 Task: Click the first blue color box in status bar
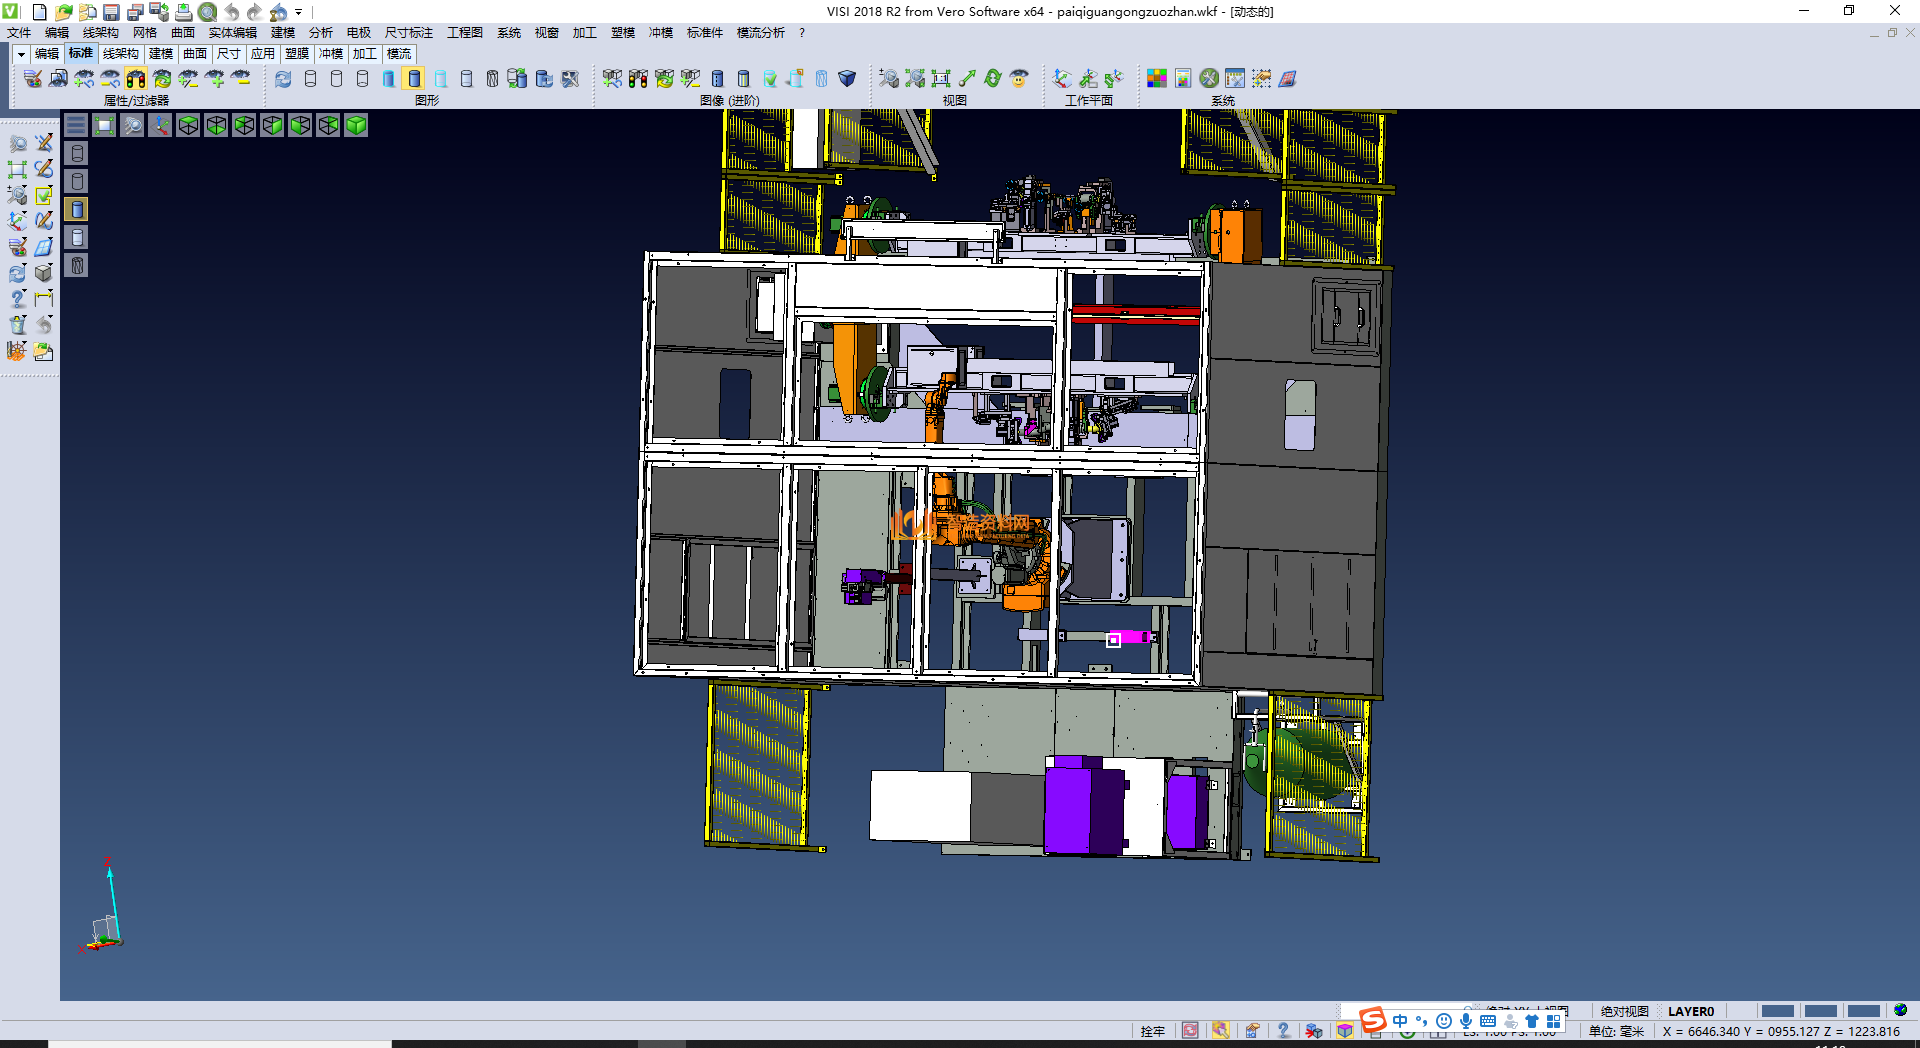click(1777, 1011)
